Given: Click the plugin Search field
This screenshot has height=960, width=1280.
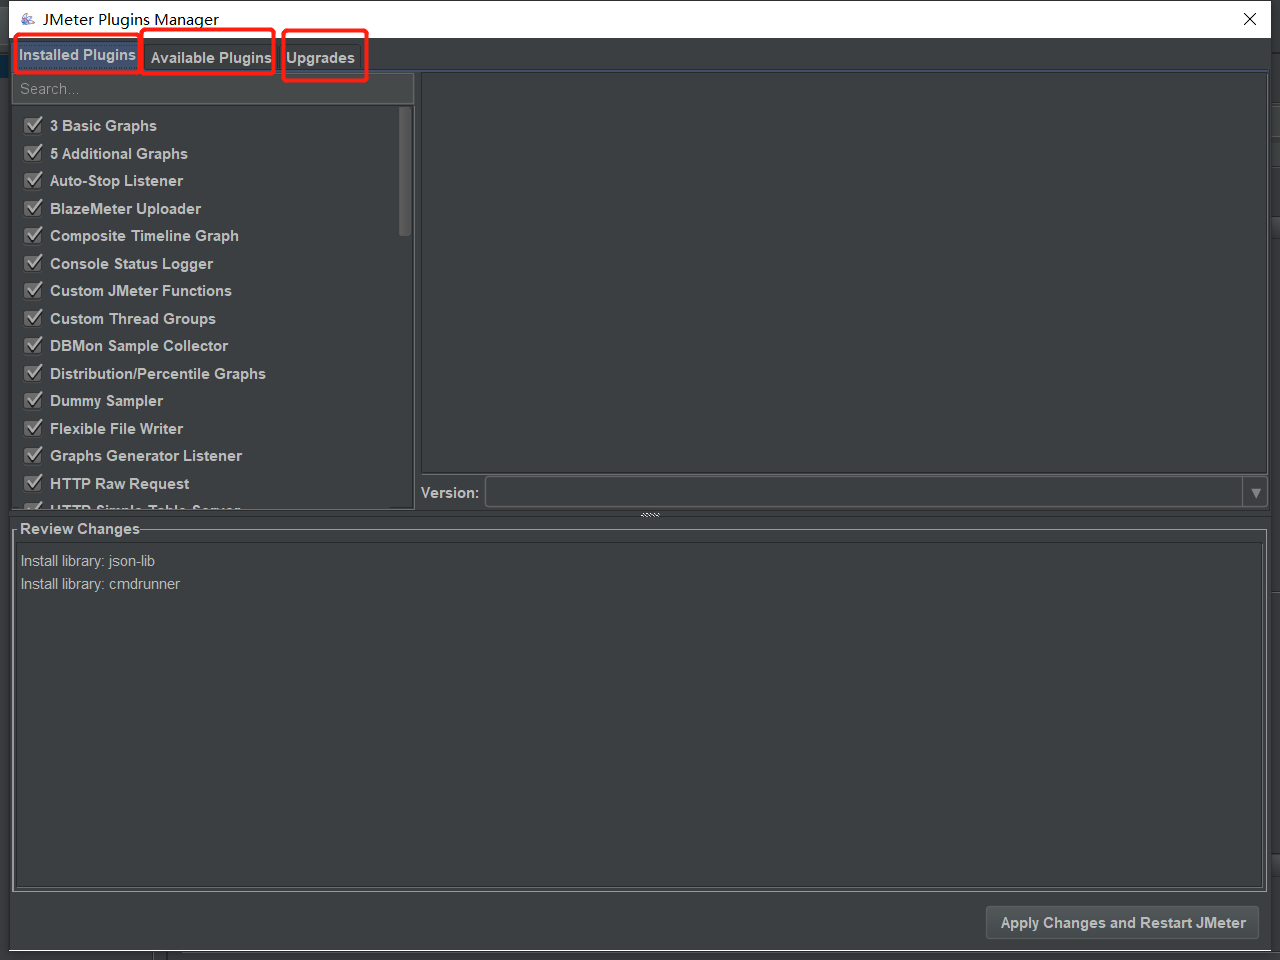Looking at the screenshot, I should 213,89.
